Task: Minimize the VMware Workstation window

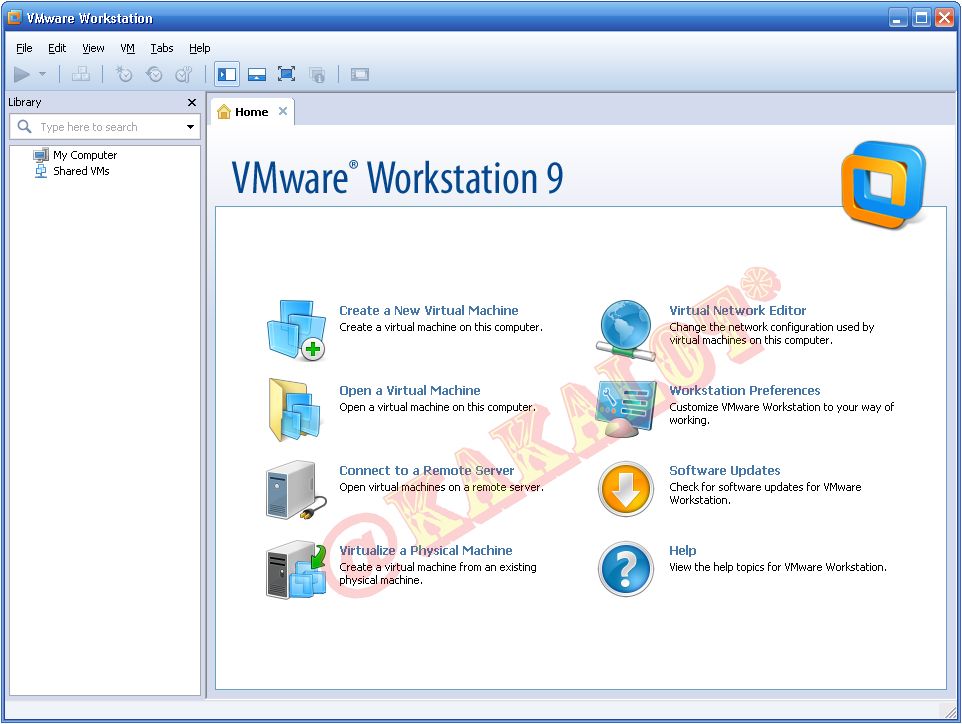Action: (x=898, y=18)
